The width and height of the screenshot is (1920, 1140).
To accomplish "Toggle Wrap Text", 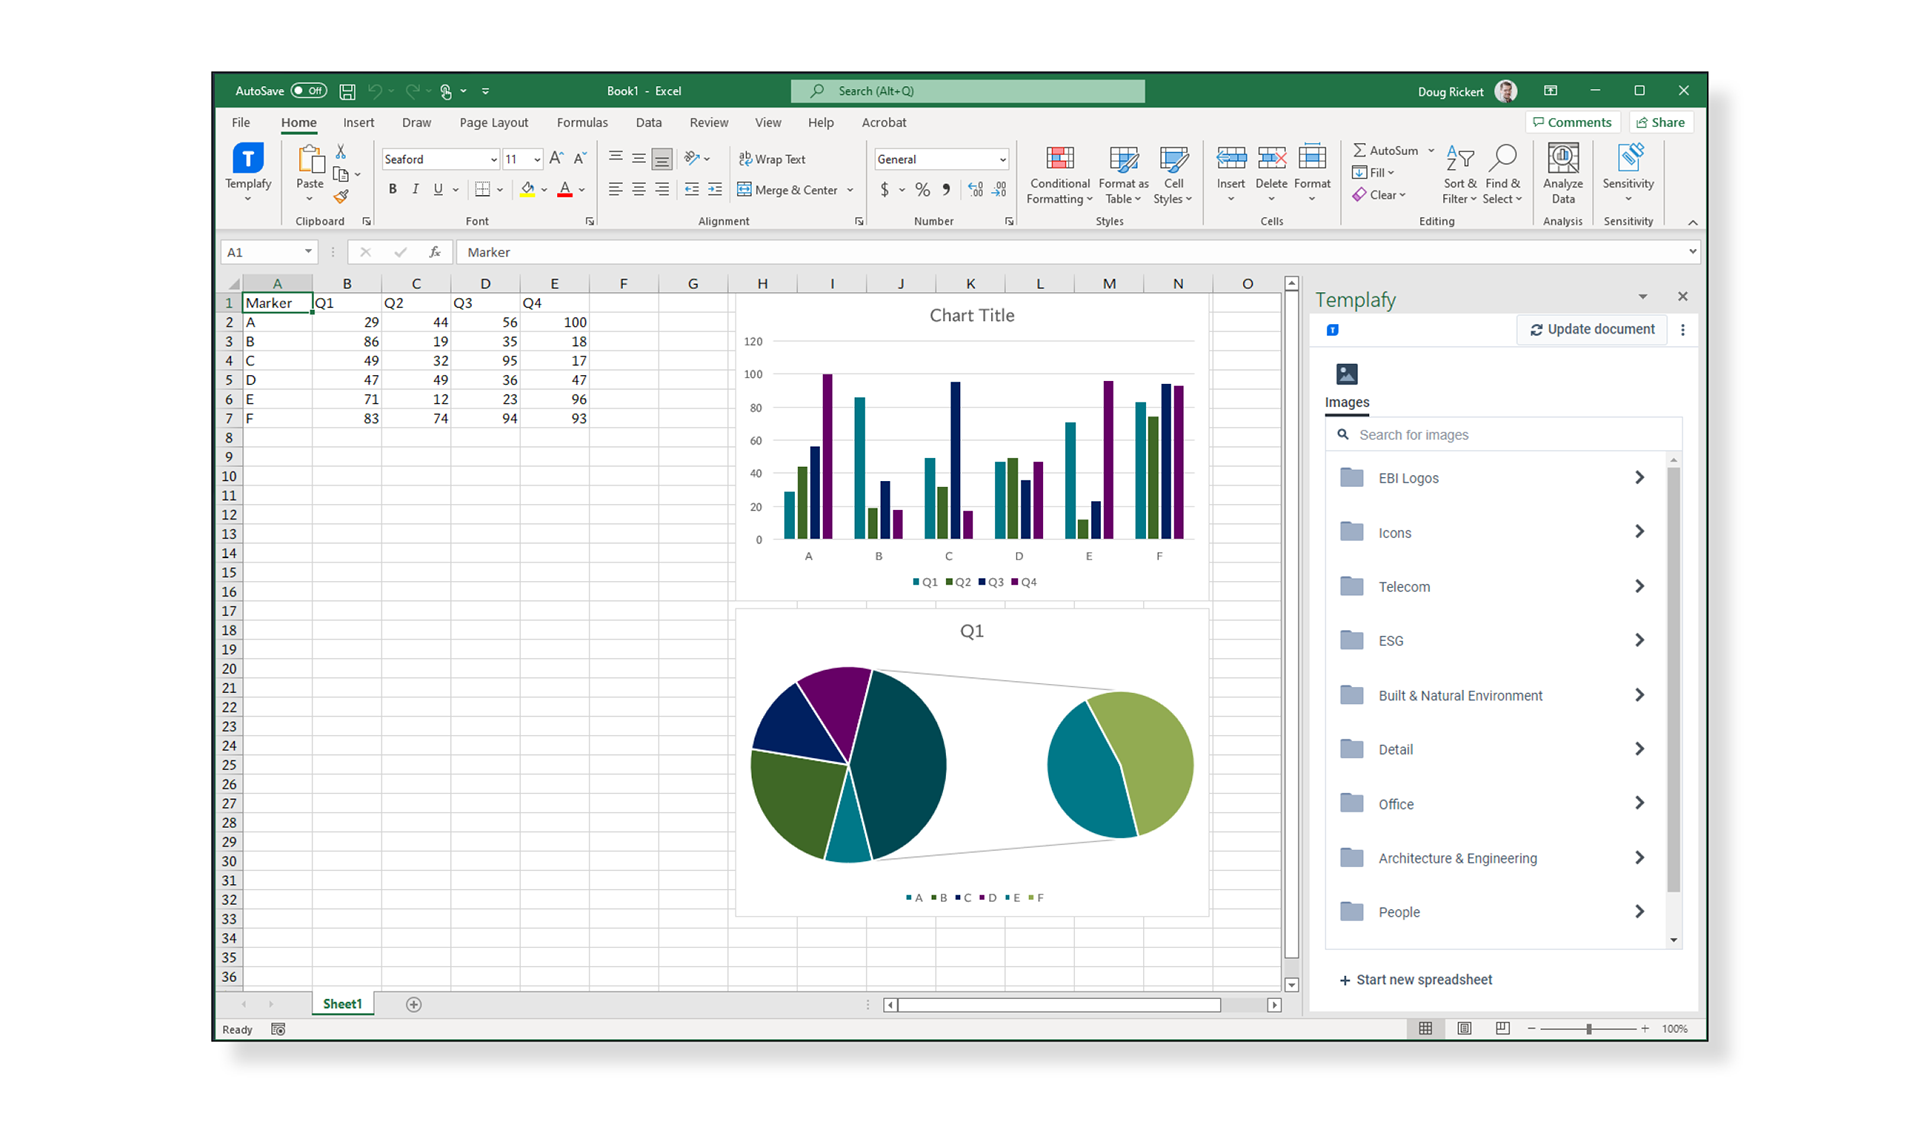I will tap(772, 159).
